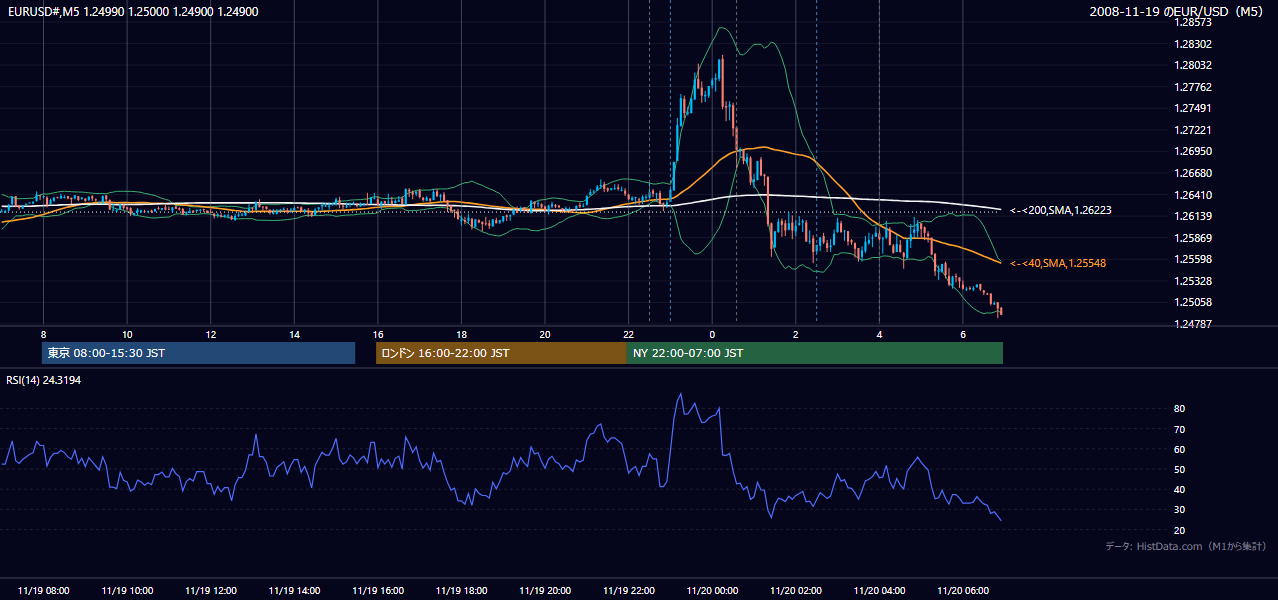1278x600 pixels.
Task: Click hour label 0 under price chart
Action: (712, 334)
